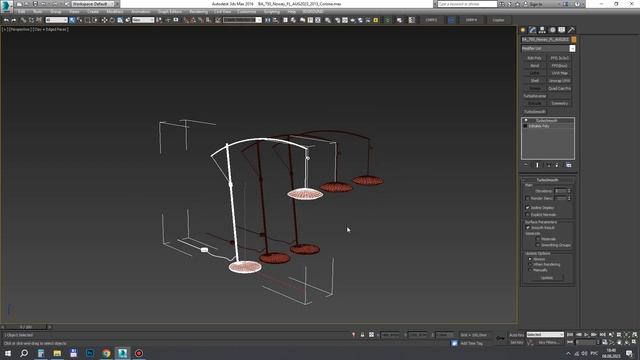Activate the Select Object tool
The image size is (640, 360).
(72, 20)
